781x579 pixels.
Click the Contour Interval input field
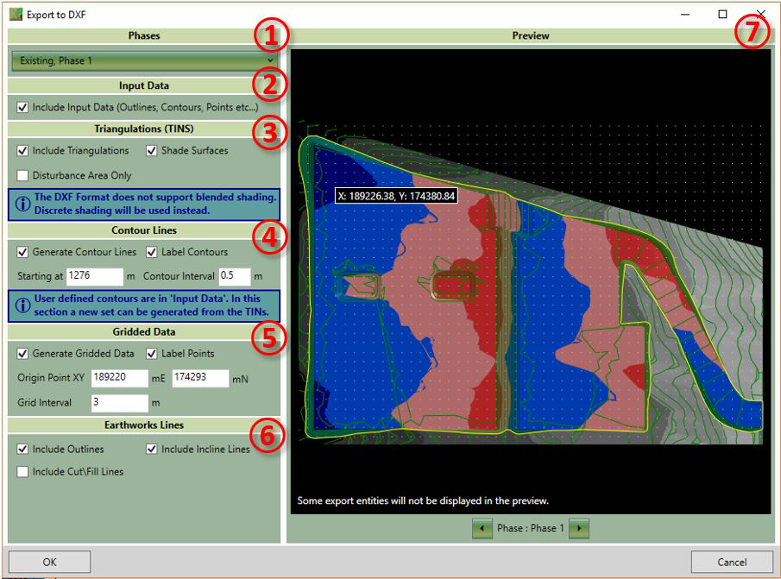[x=233, y=275]
